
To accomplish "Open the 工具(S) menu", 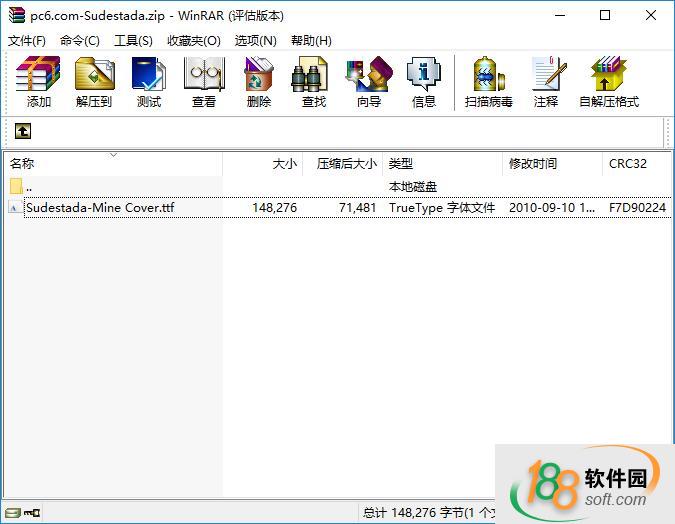I will tap(133, 41).
